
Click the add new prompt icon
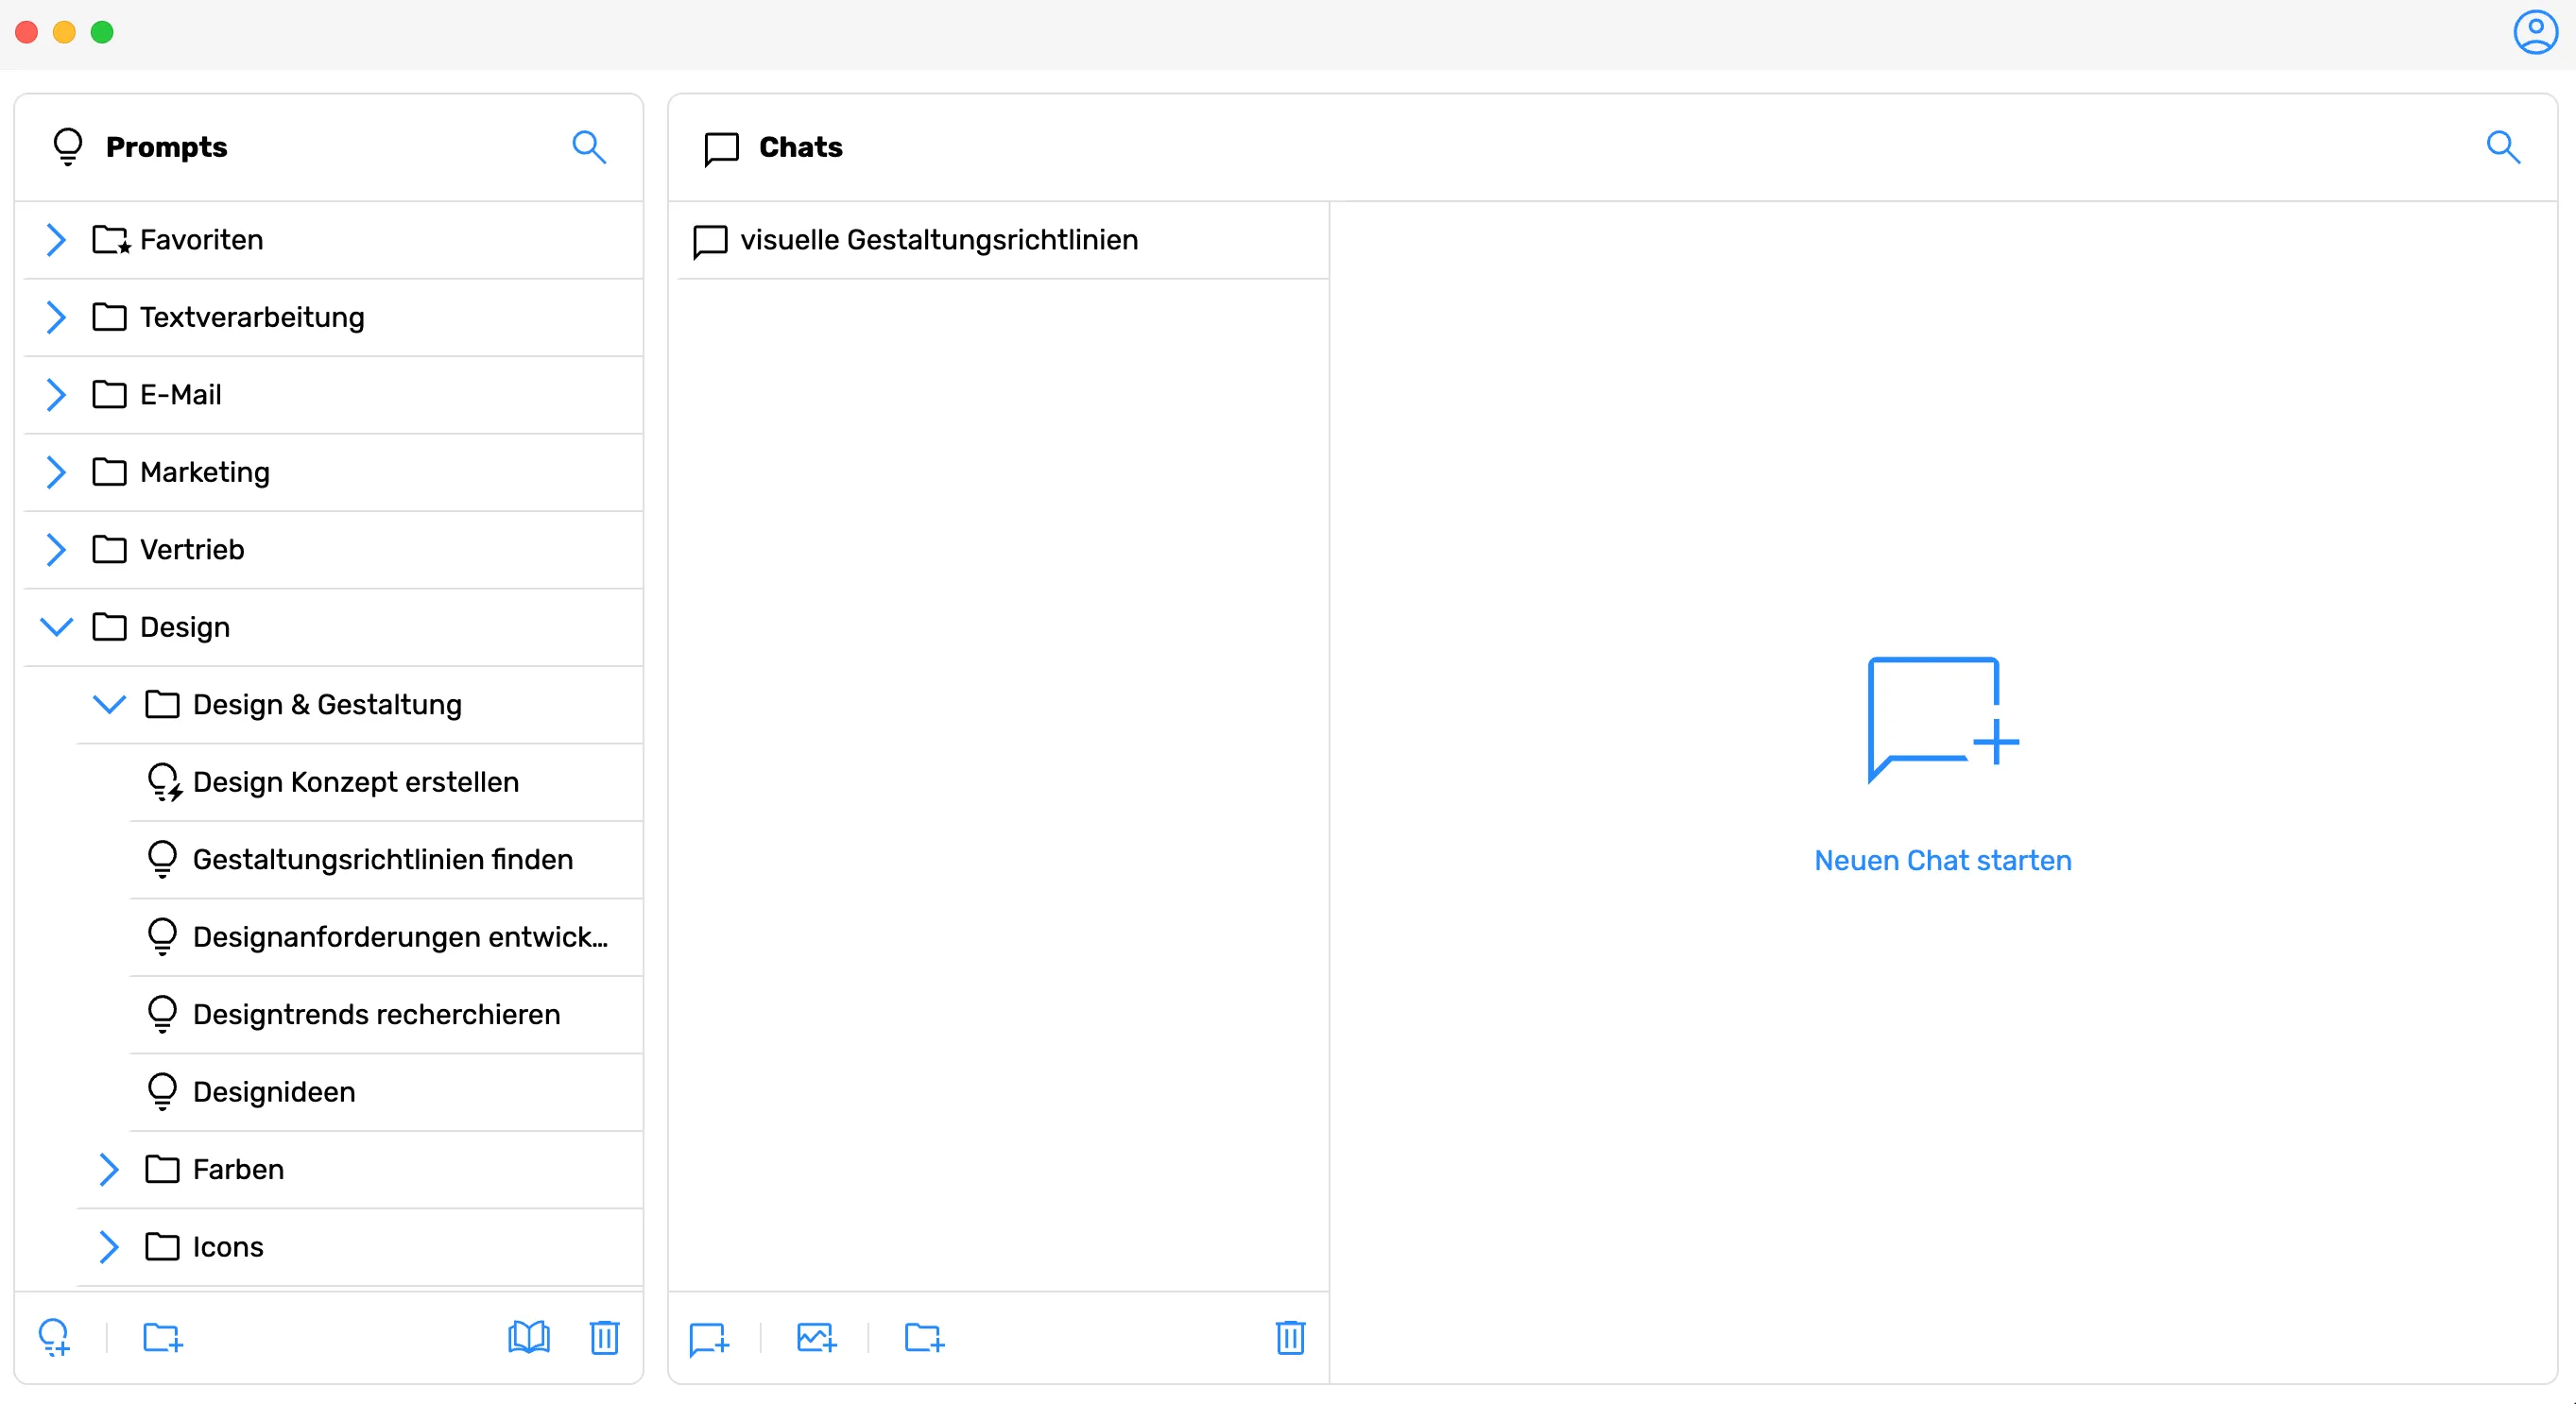point(54,1336)
